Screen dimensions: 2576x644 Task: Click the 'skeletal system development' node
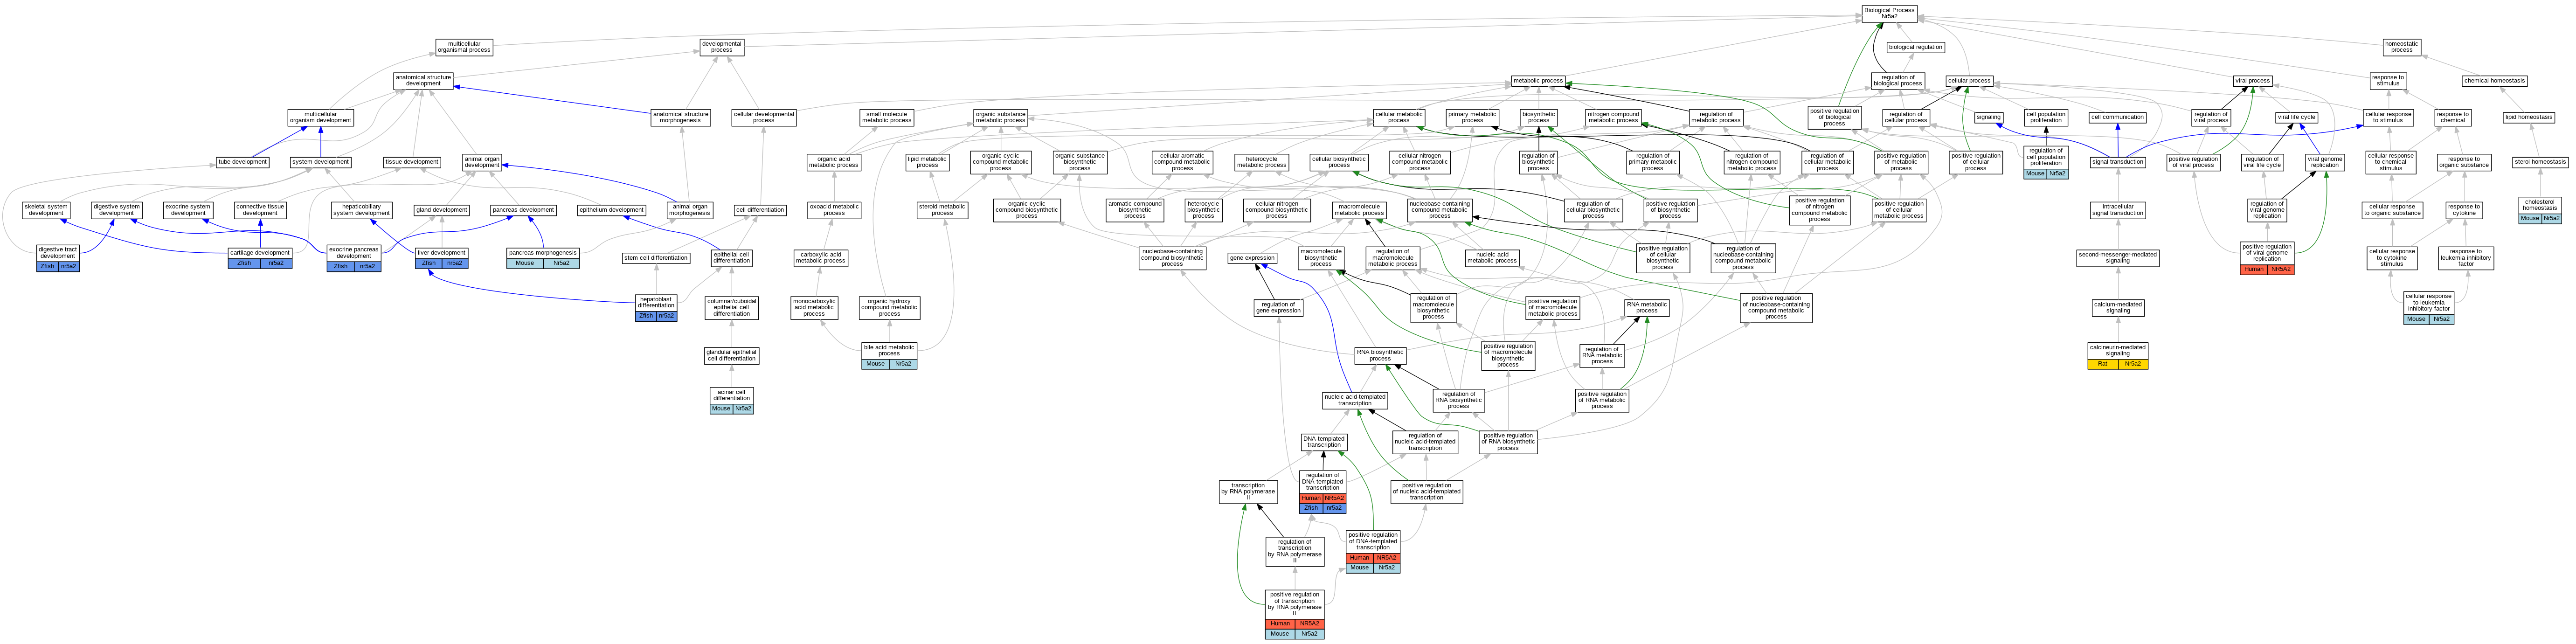coord(46,210)
